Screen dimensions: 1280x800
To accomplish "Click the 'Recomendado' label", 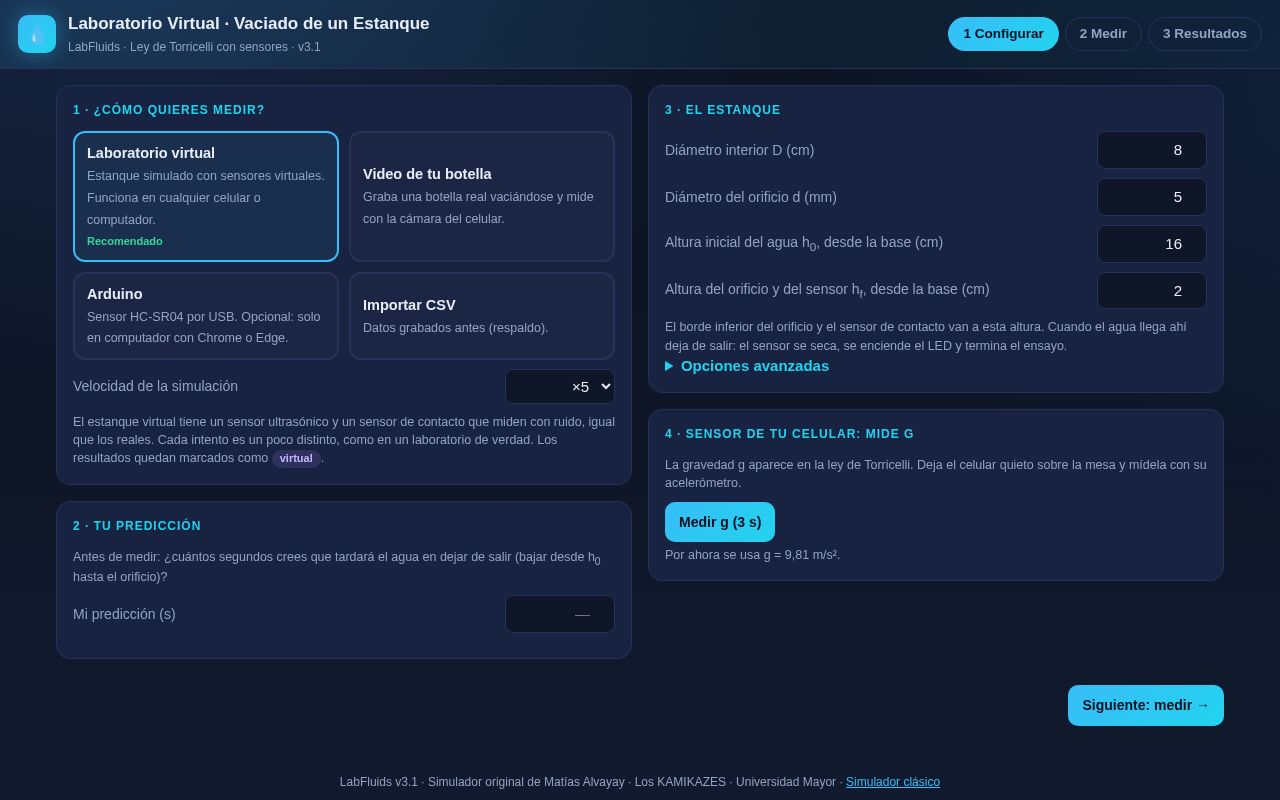I will pos(125,241).
